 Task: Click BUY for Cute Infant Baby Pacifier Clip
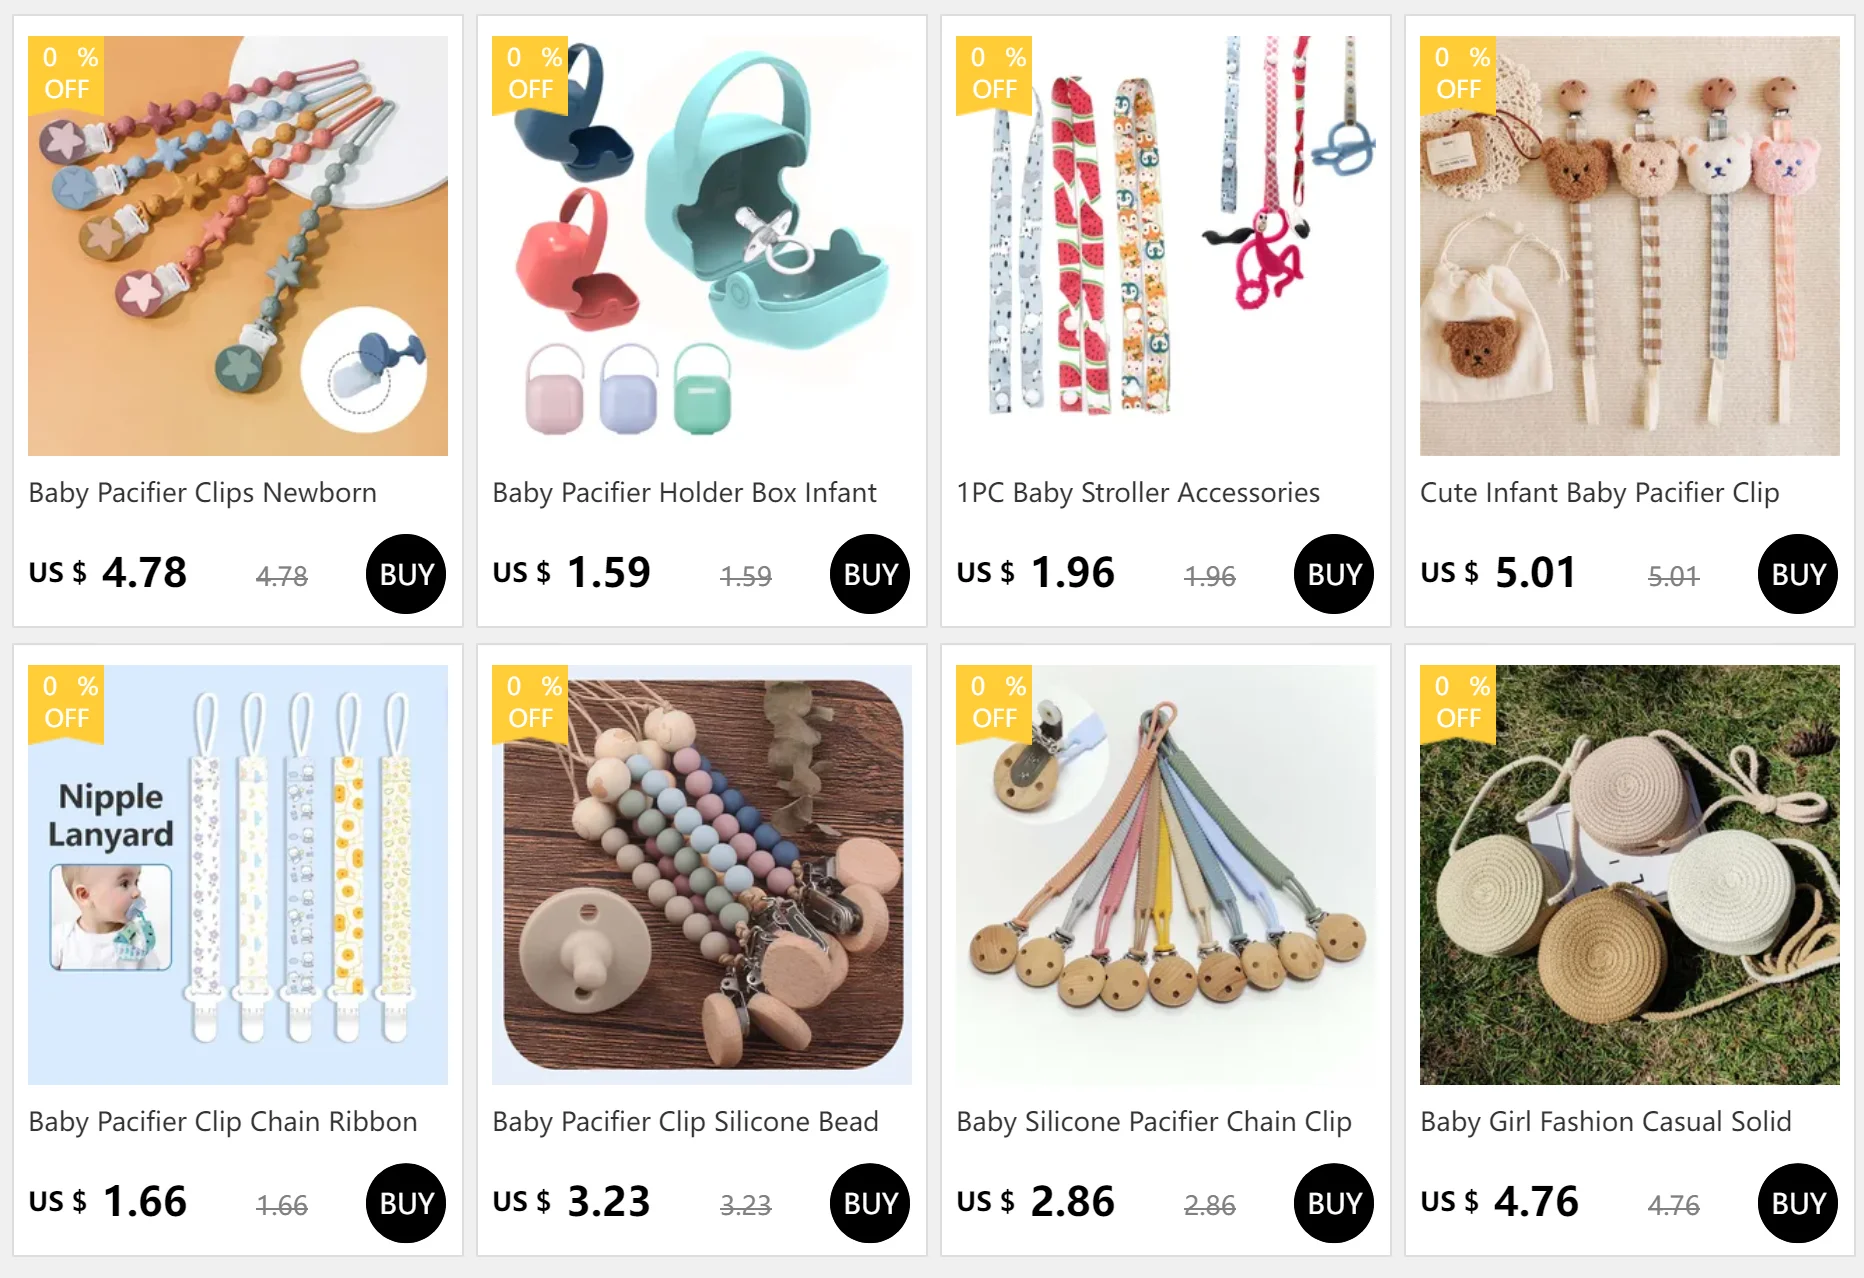click(1798, 574)
